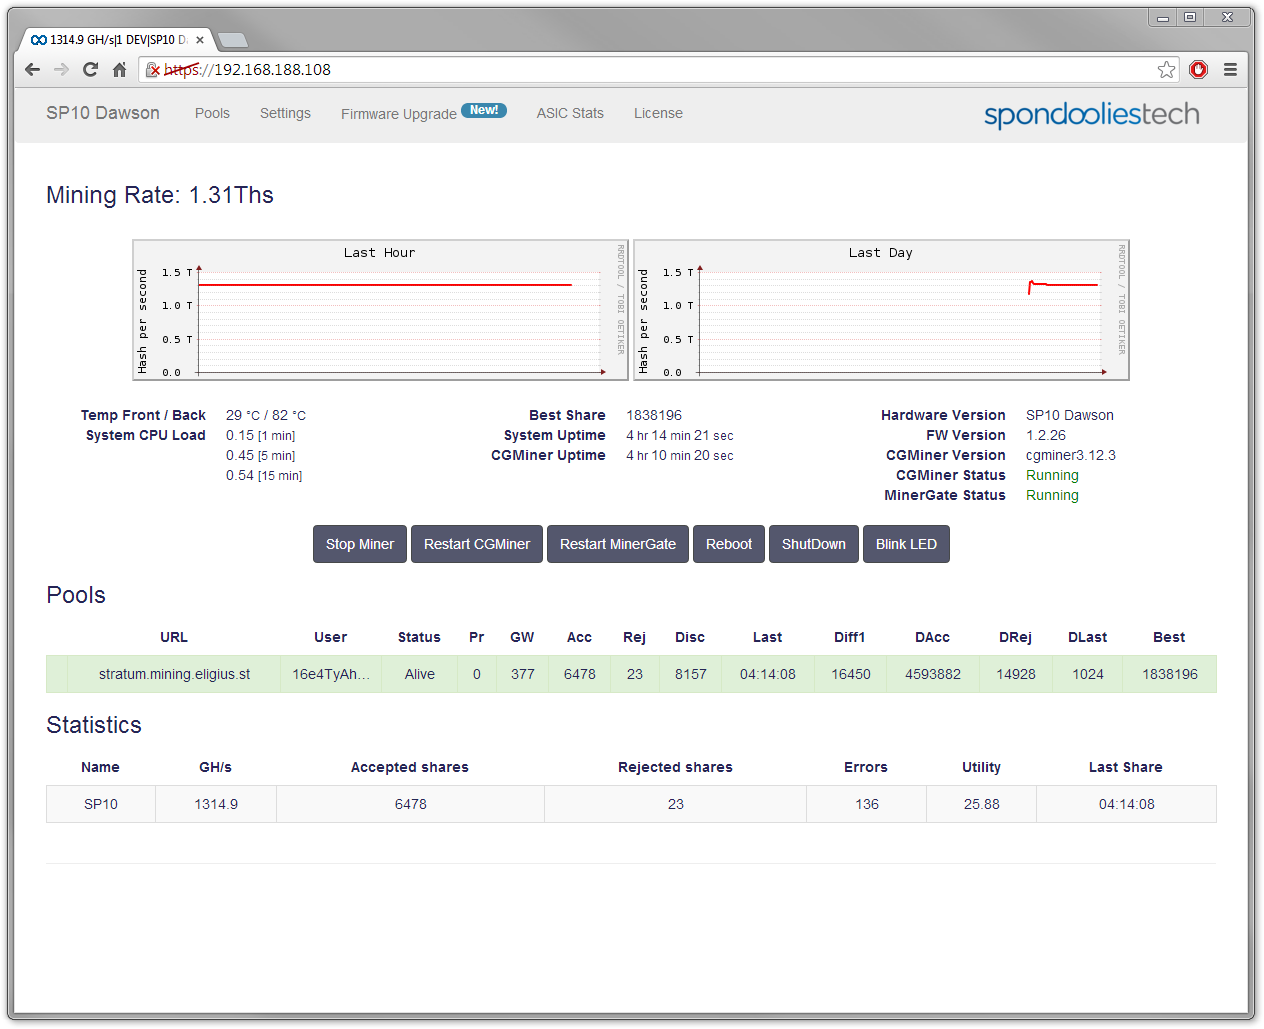Viewport: 1264px width, 1029px height.
Task: Click the 4593882 DAcc value
Action: point(933,674)
